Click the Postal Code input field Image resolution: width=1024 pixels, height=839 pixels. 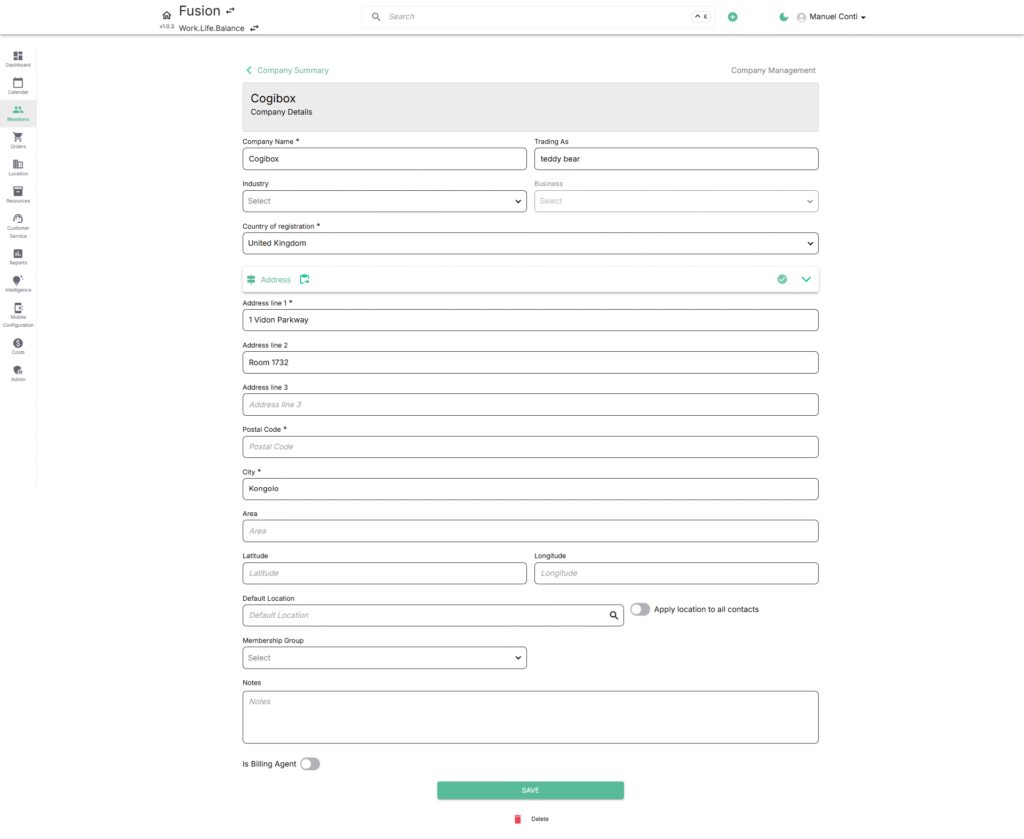point(530,447)
